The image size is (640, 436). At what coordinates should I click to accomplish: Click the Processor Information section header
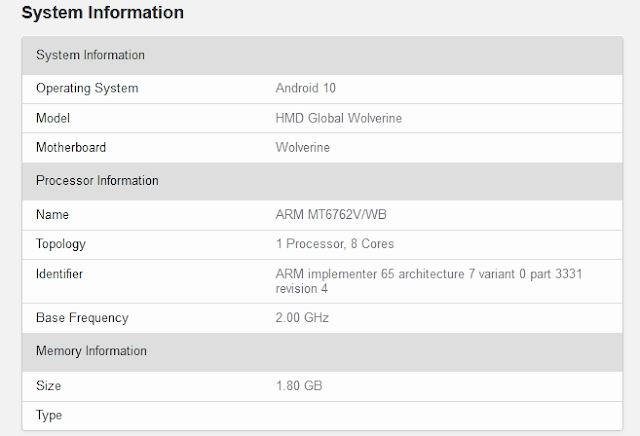coord(322,181)
